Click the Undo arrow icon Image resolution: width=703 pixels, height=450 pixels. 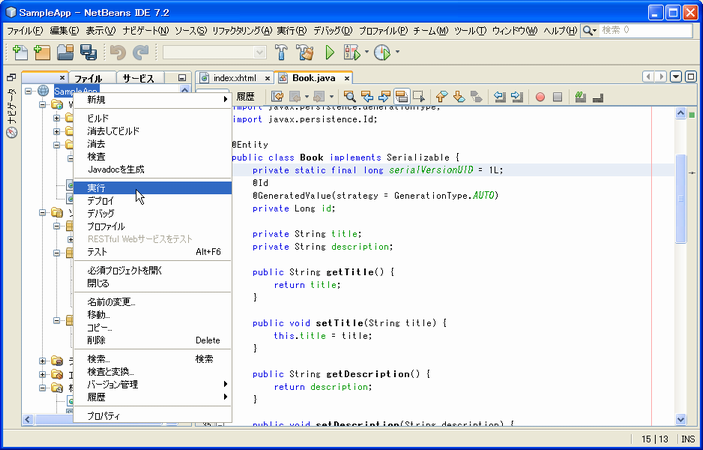click(118, 52)
